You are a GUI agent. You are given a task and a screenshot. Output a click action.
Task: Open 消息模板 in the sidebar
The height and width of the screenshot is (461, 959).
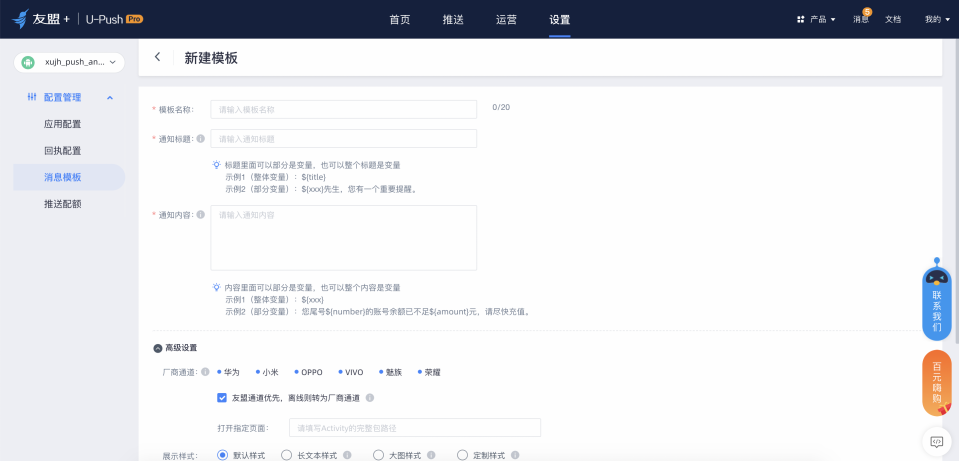click(69, 177)
